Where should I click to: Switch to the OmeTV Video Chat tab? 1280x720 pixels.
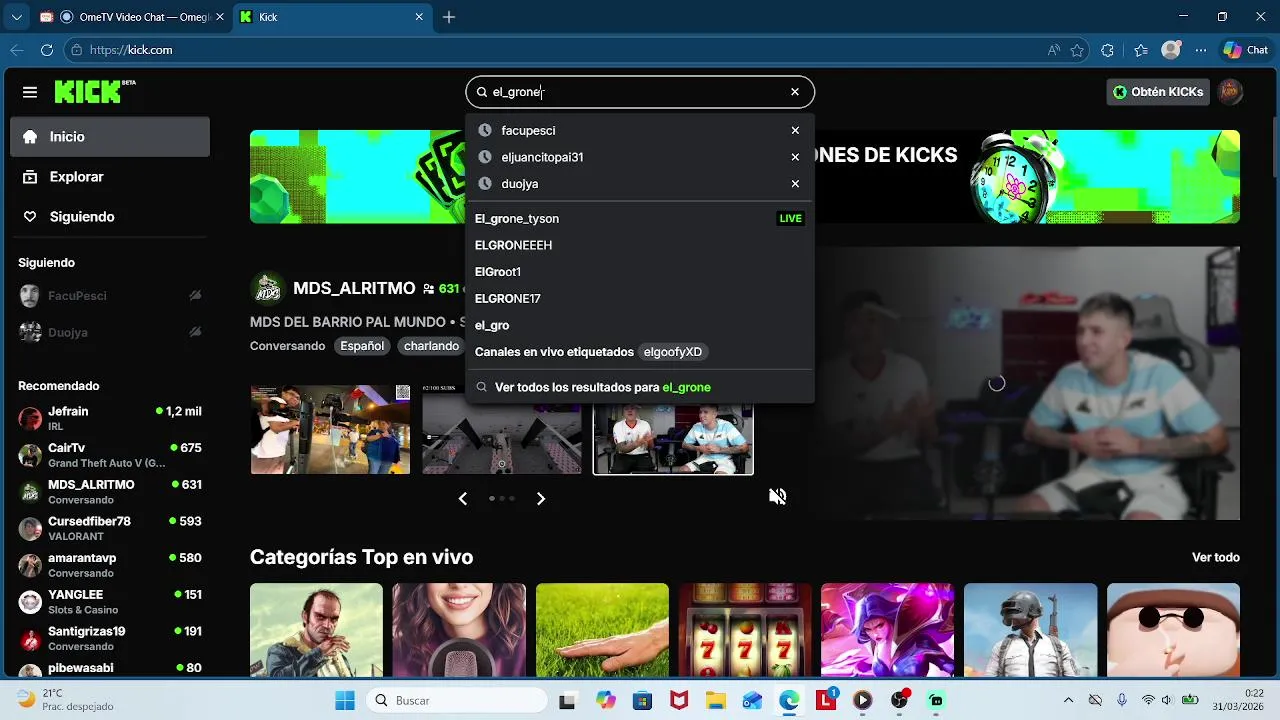(x=130, y=17)
